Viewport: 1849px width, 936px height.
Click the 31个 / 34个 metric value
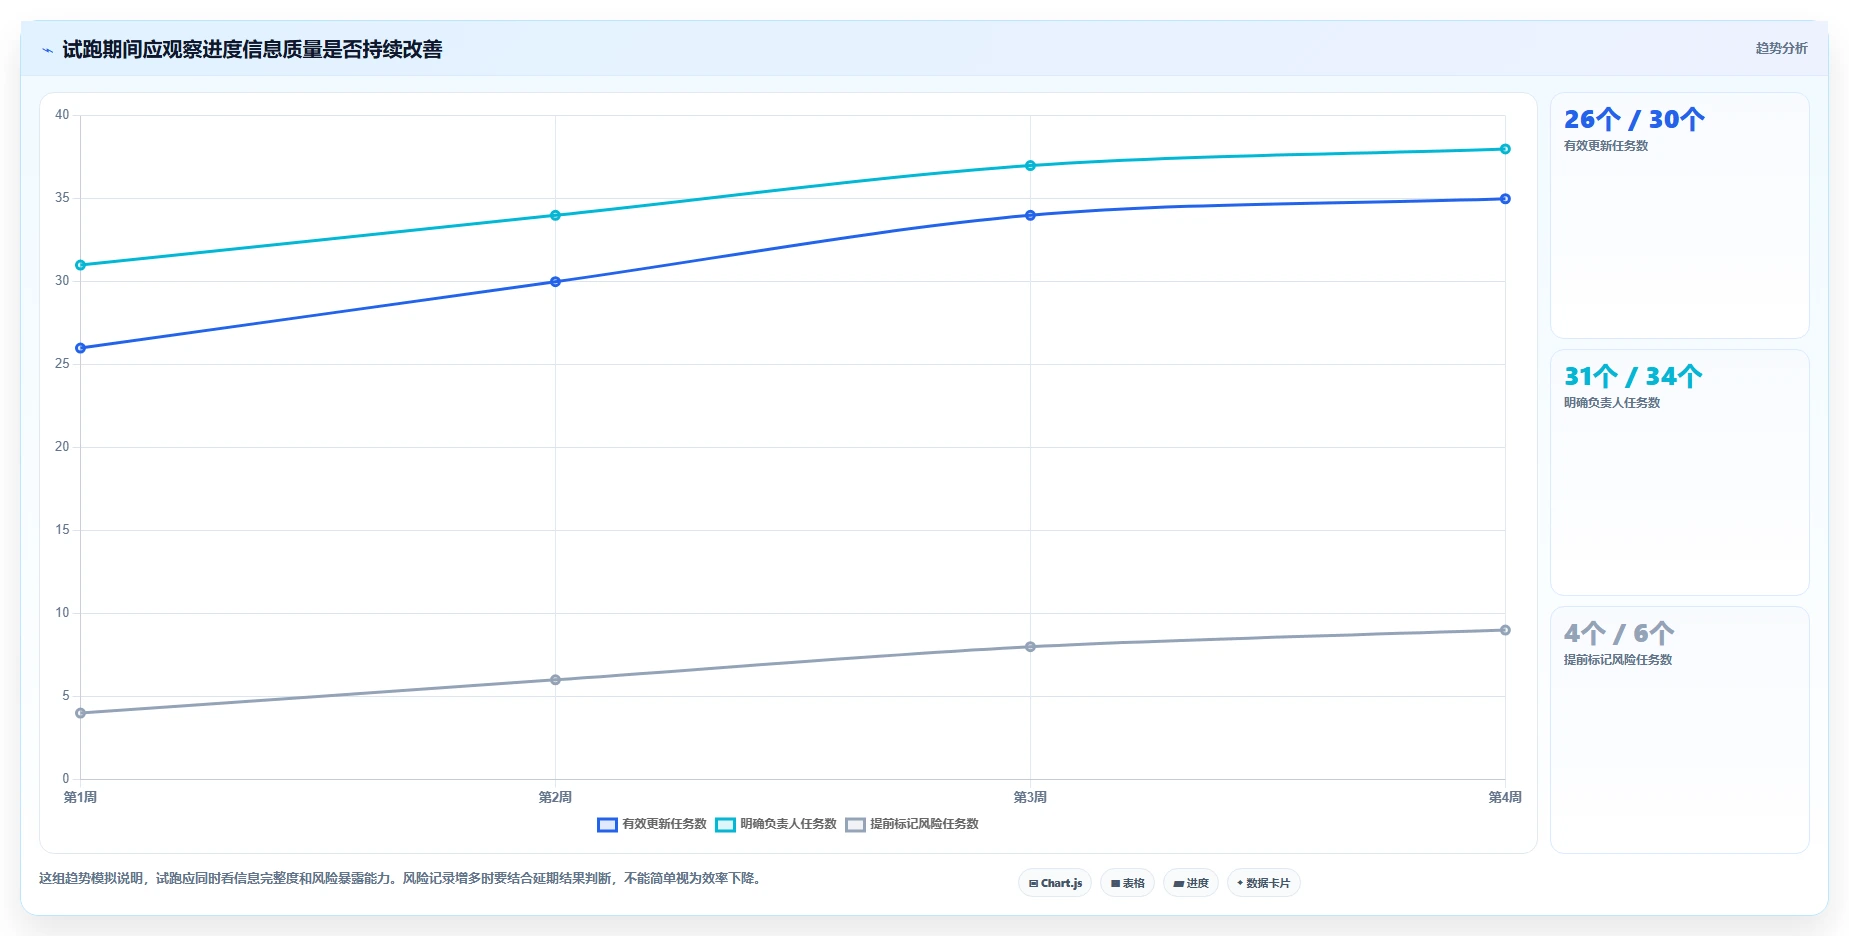(1633, 377)
